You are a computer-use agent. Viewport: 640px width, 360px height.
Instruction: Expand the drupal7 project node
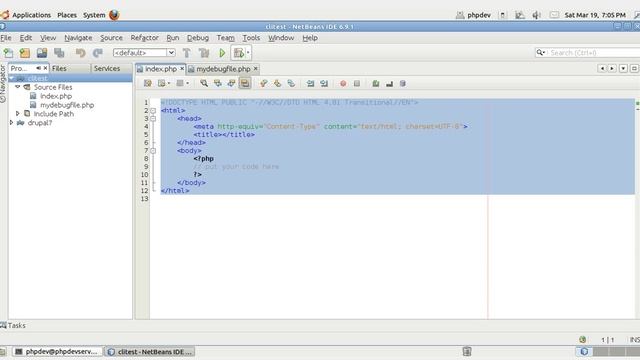click(x=11, y=122)
